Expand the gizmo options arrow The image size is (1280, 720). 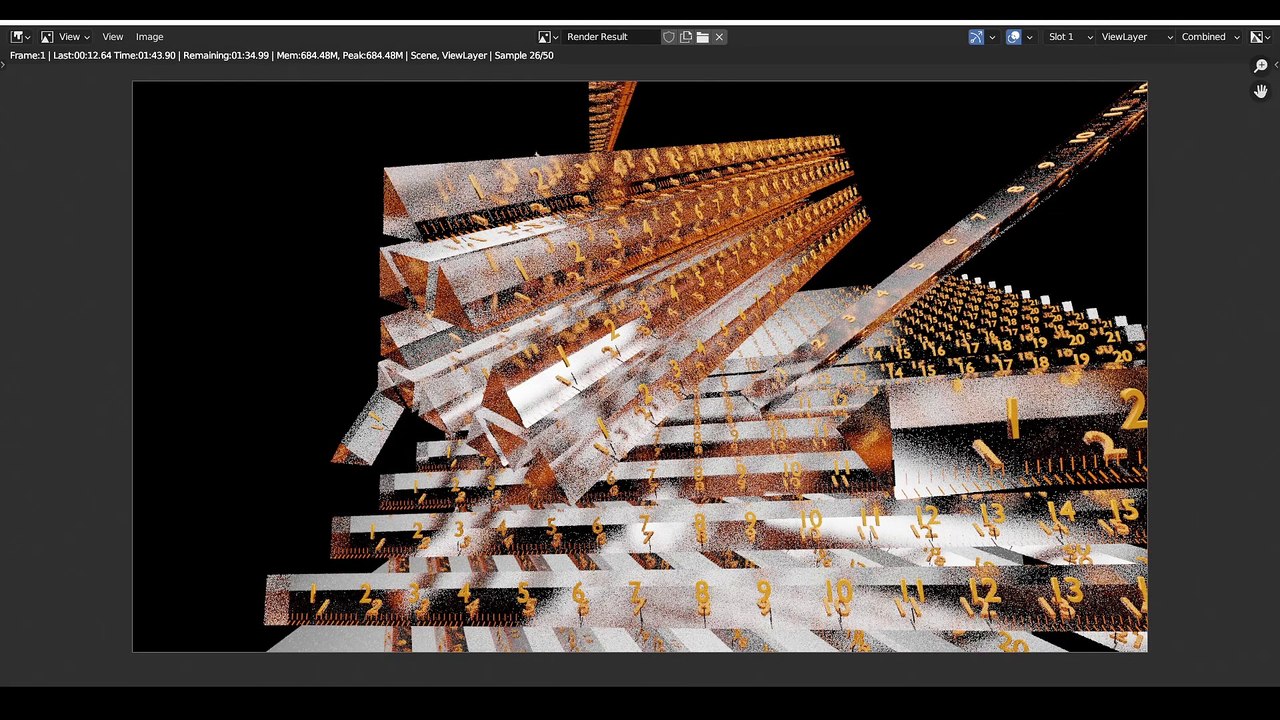point(992,37)
